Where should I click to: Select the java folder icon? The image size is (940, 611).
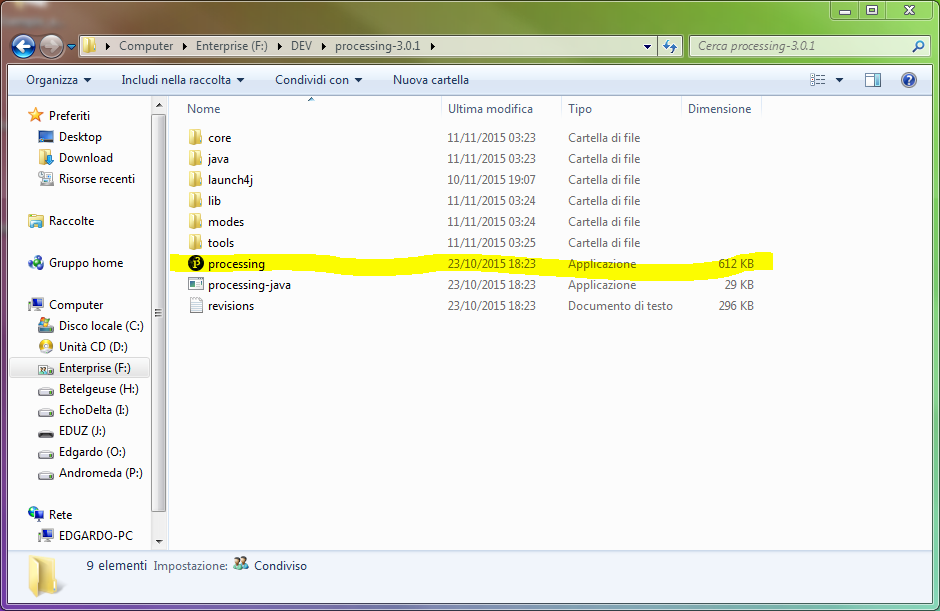(x=195, y=158)
